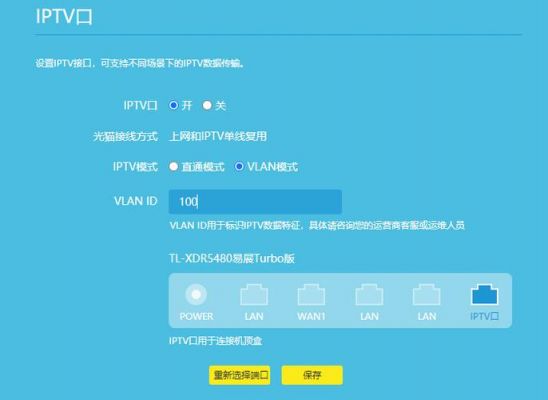548x400 pixels.
Task: Choose VLAN模式 IPTV mode
Action: click(239, 167)
